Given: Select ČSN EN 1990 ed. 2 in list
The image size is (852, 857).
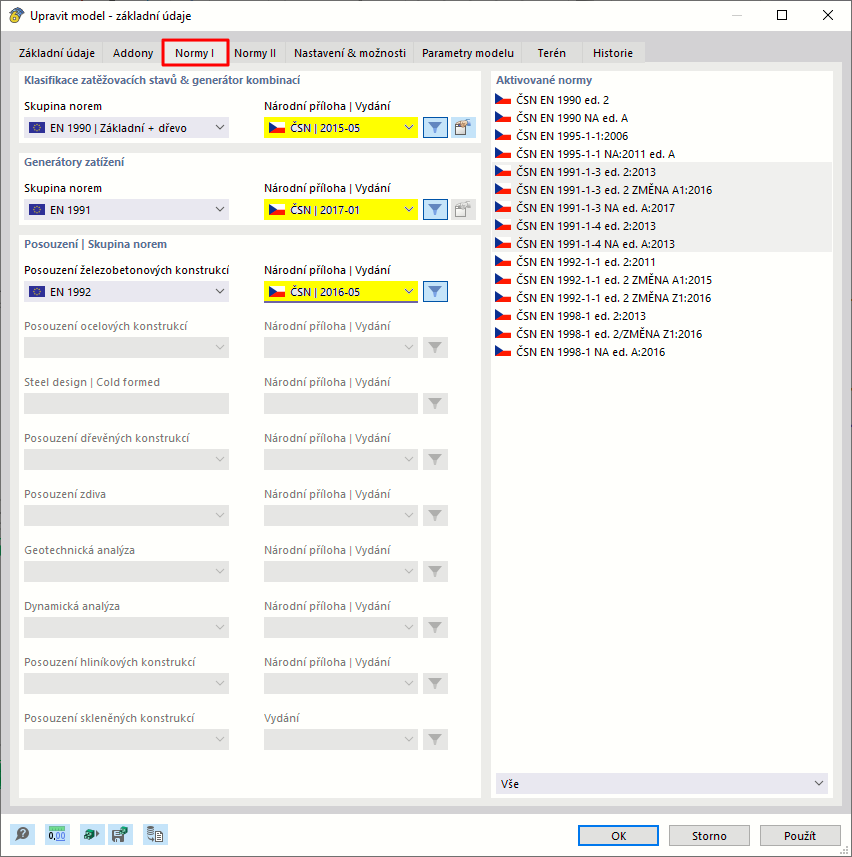Looking at the screenshot, I should (x=662, y=100).
